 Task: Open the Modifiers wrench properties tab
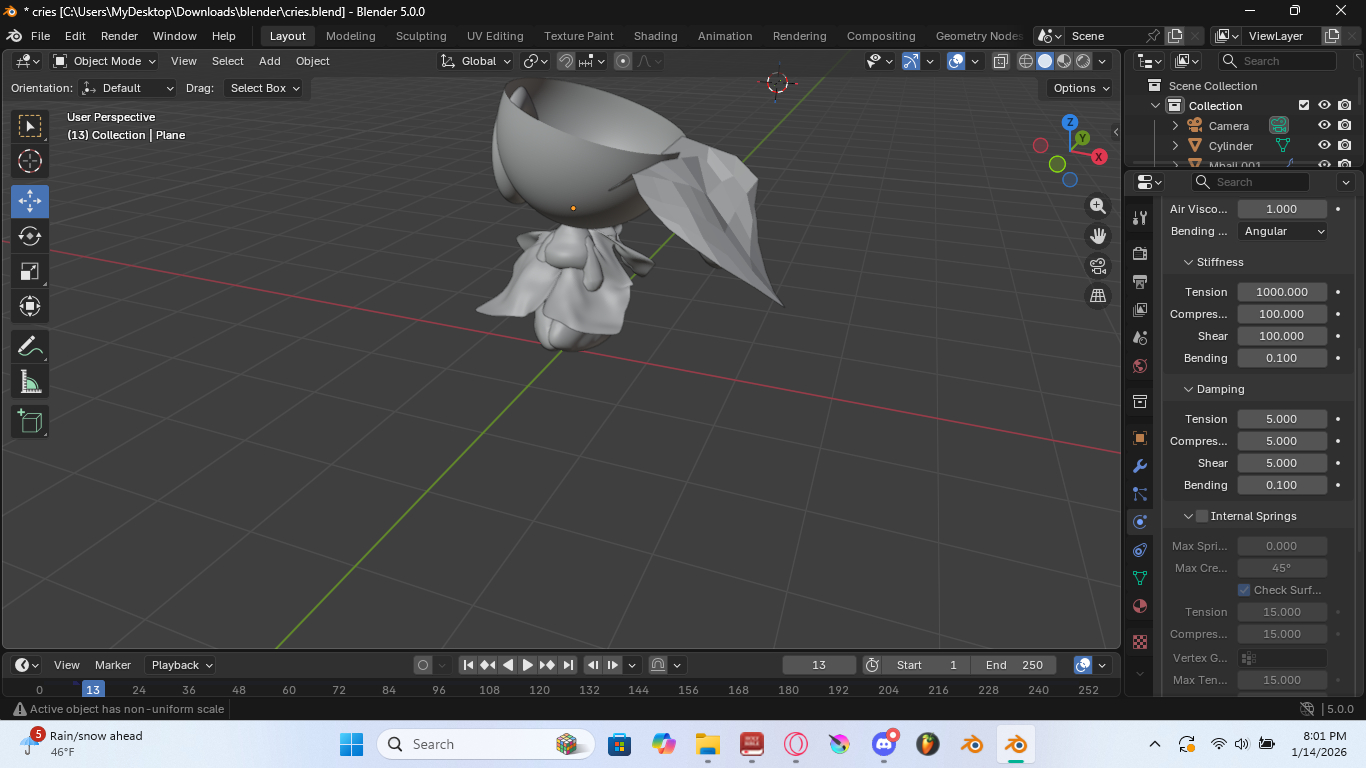pos(1139,466)
